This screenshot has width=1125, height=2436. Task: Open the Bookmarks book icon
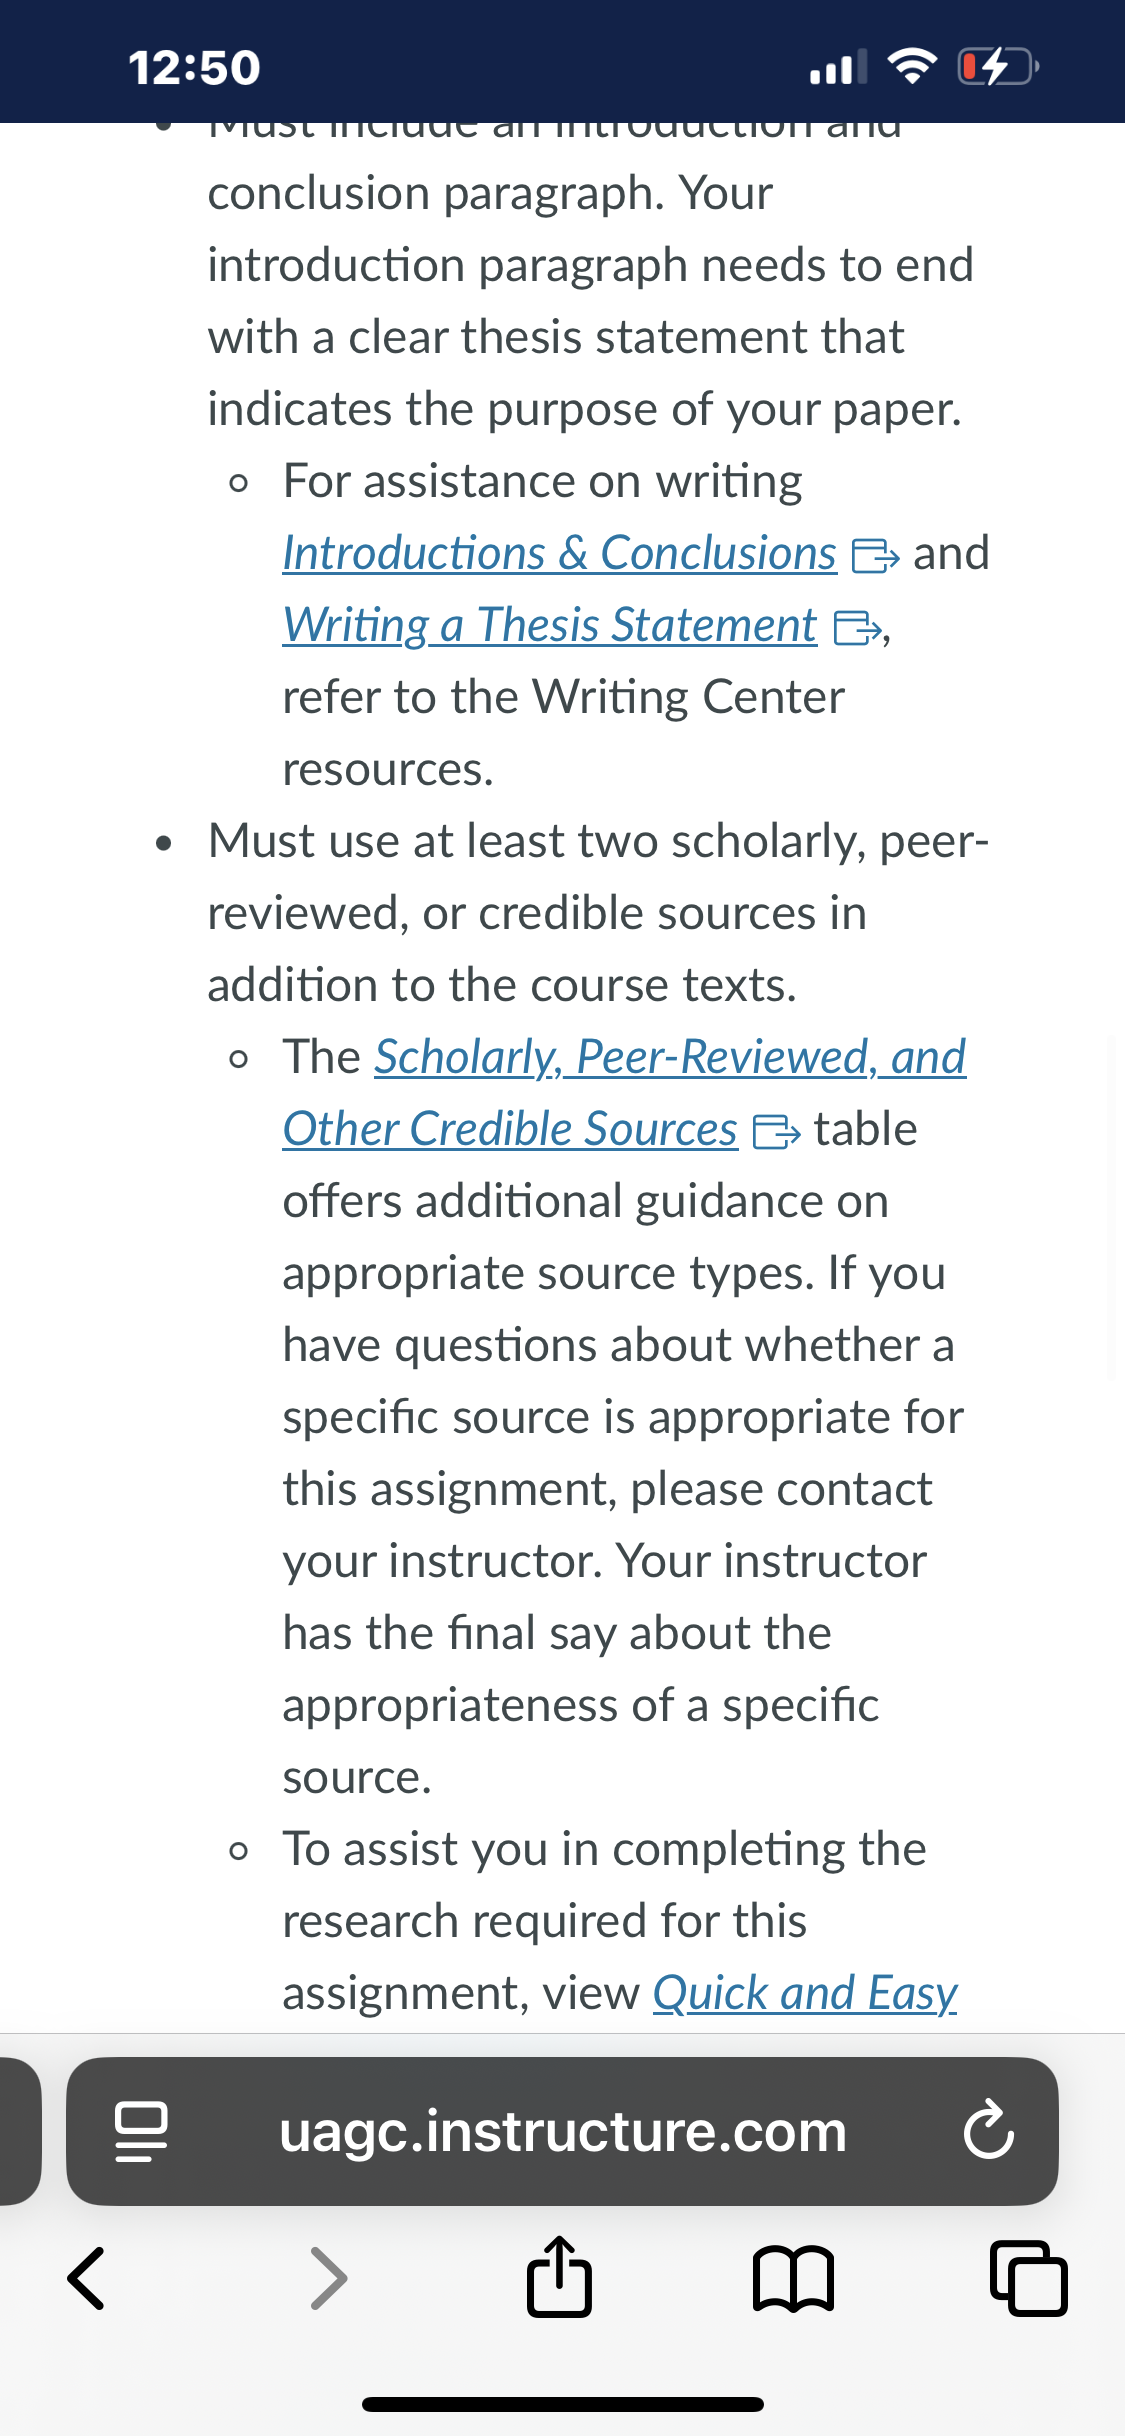click(793, 2279)
